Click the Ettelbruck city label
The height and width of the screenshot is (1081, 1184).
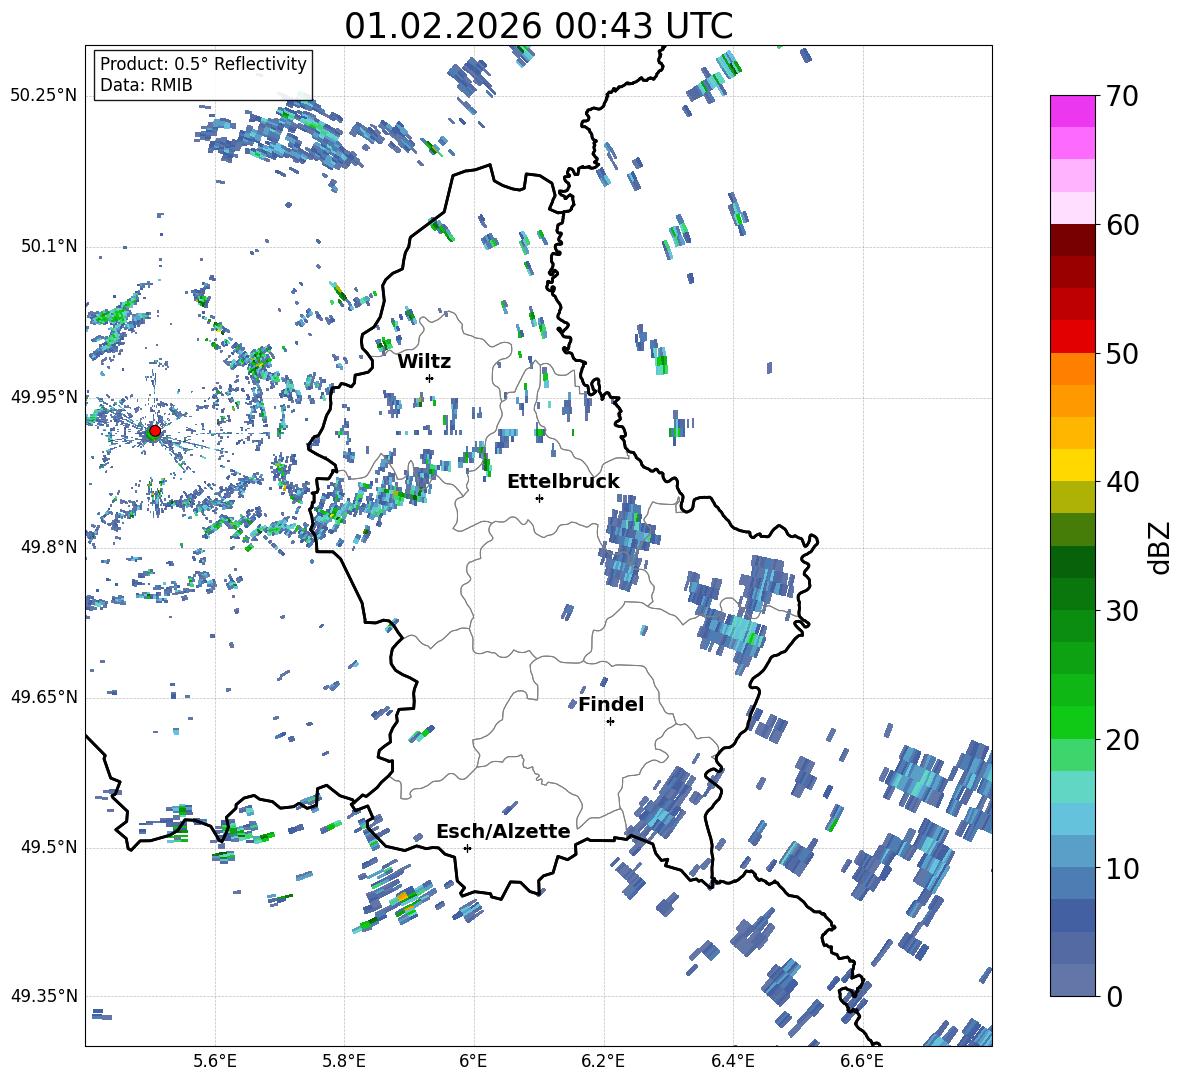coord(563,481)
